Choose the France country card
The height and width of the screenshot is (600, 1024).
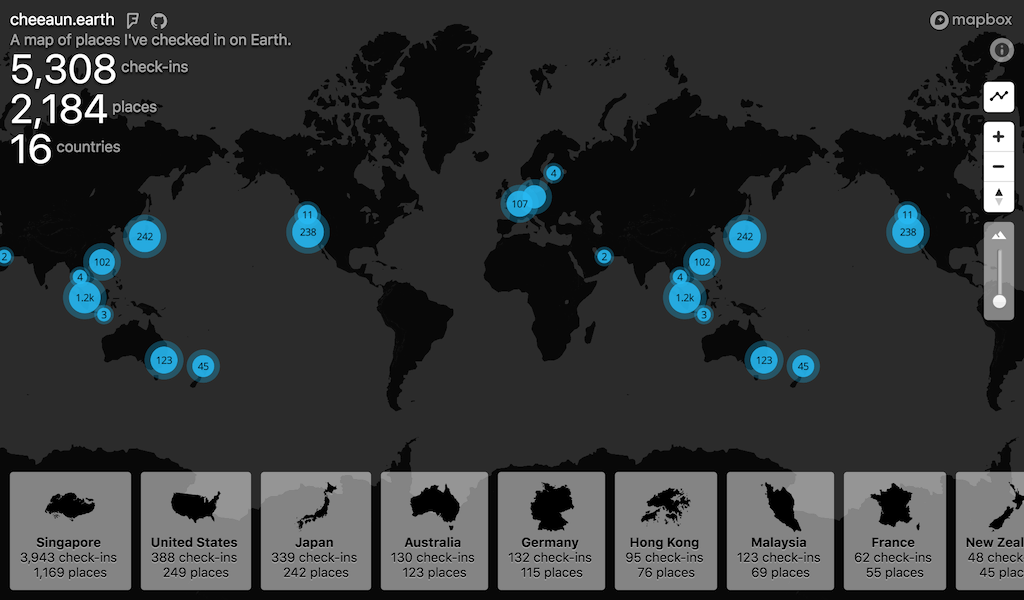click(x=894, y=531)
